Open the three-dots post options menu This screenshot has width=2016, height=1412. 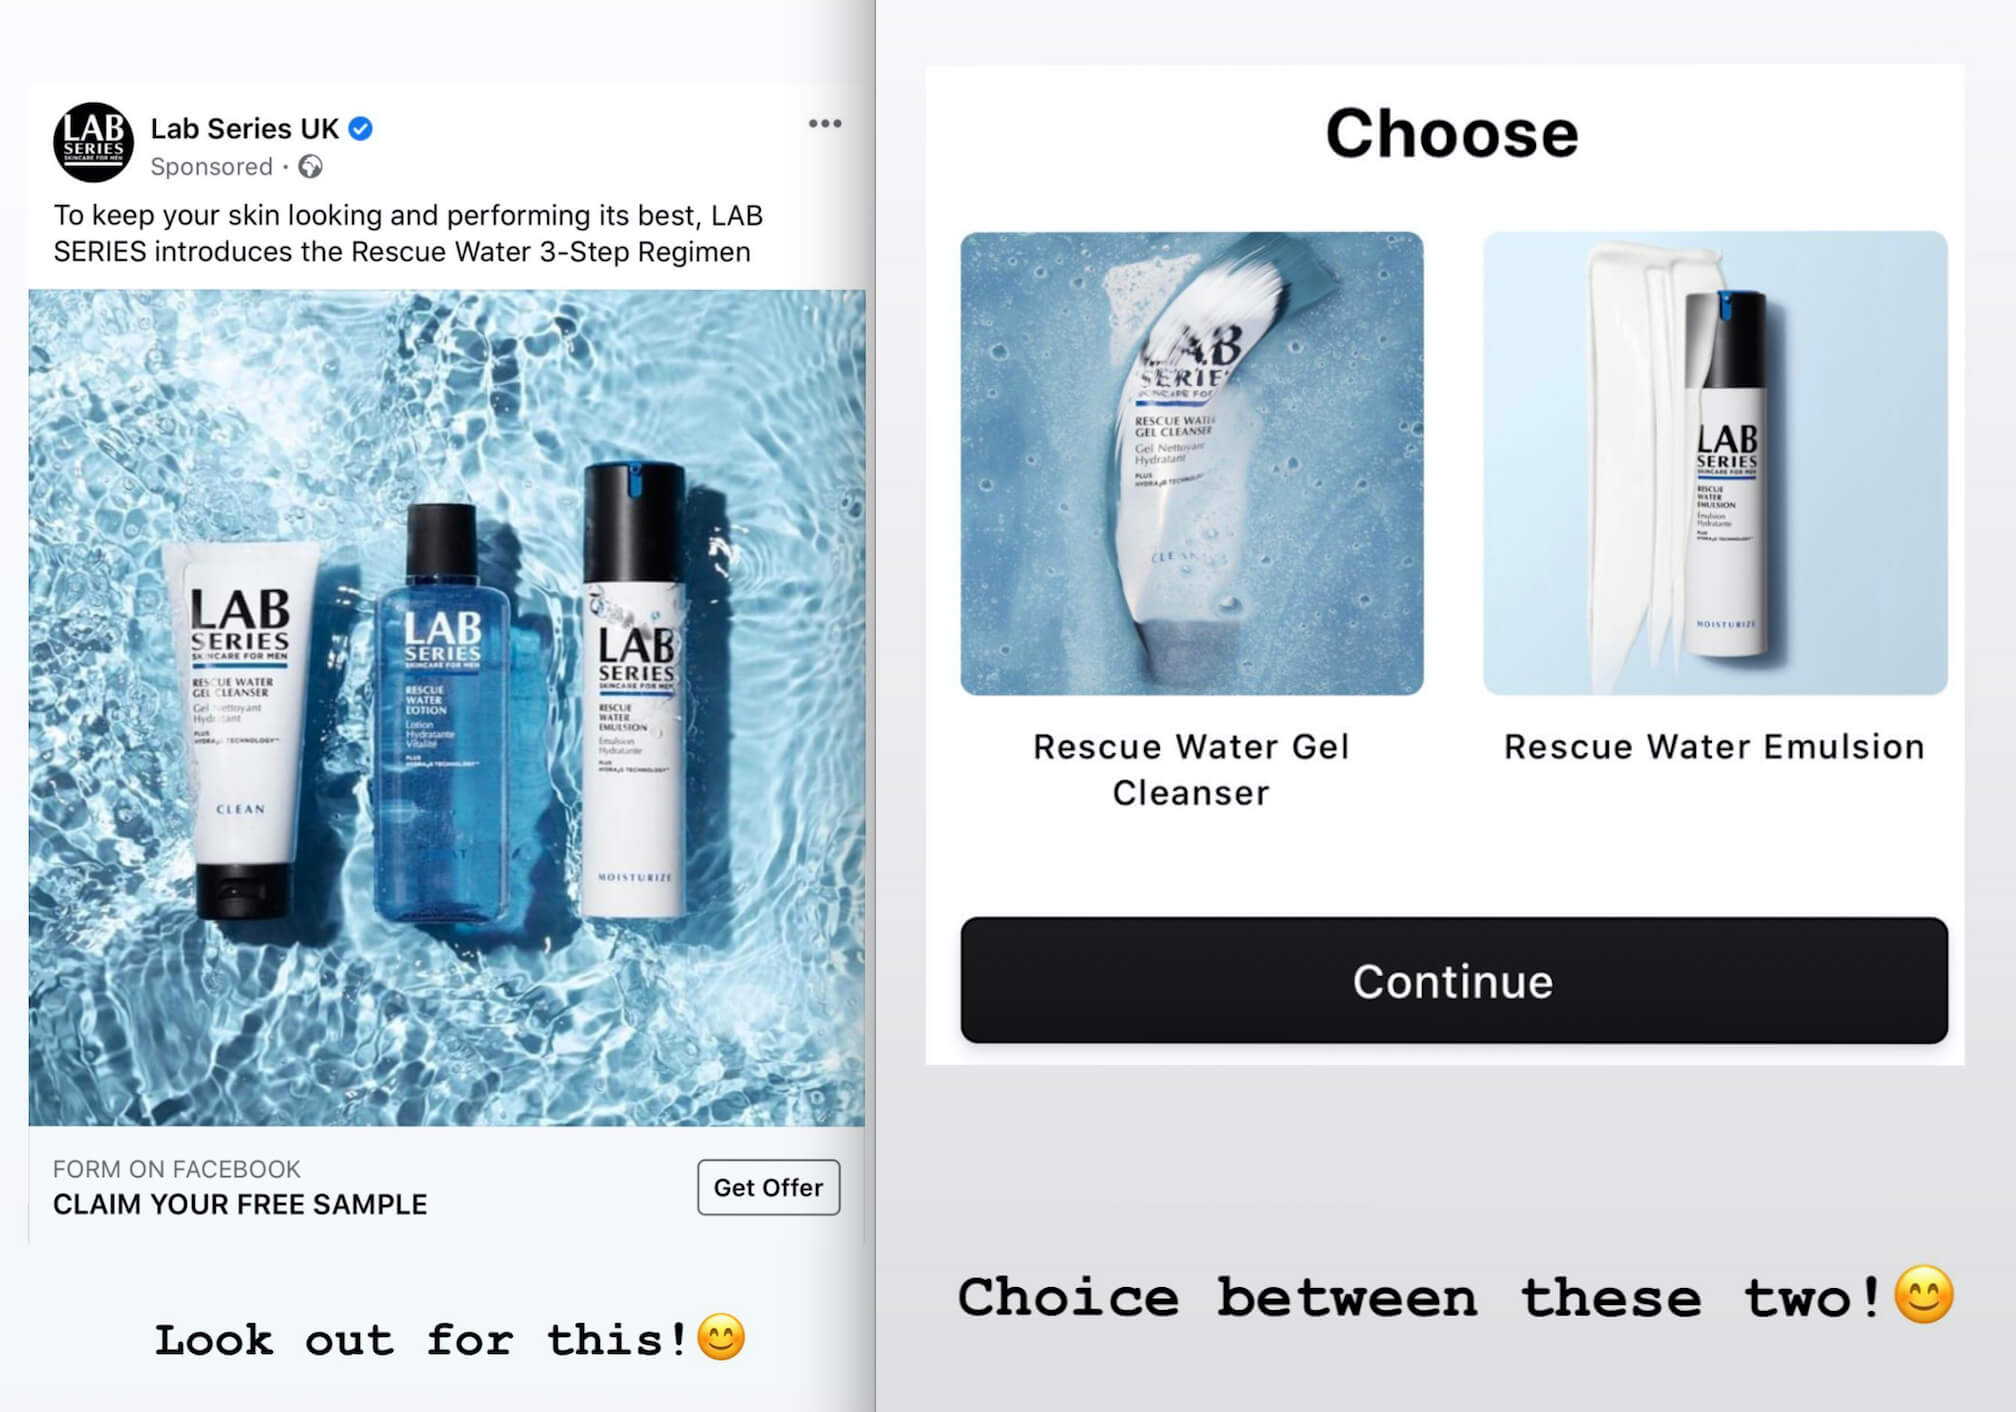(825, 124)
